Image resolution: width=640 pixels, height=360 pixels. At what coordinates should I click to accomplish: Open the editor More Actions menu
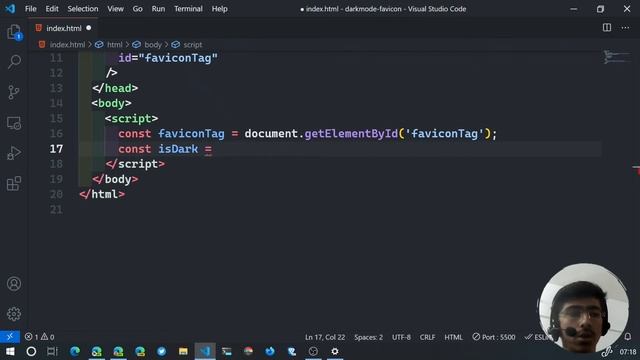(625, 28)
